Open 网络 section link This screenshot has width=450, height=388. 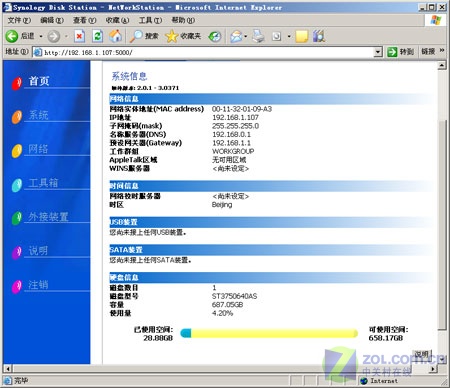(38, 149)
